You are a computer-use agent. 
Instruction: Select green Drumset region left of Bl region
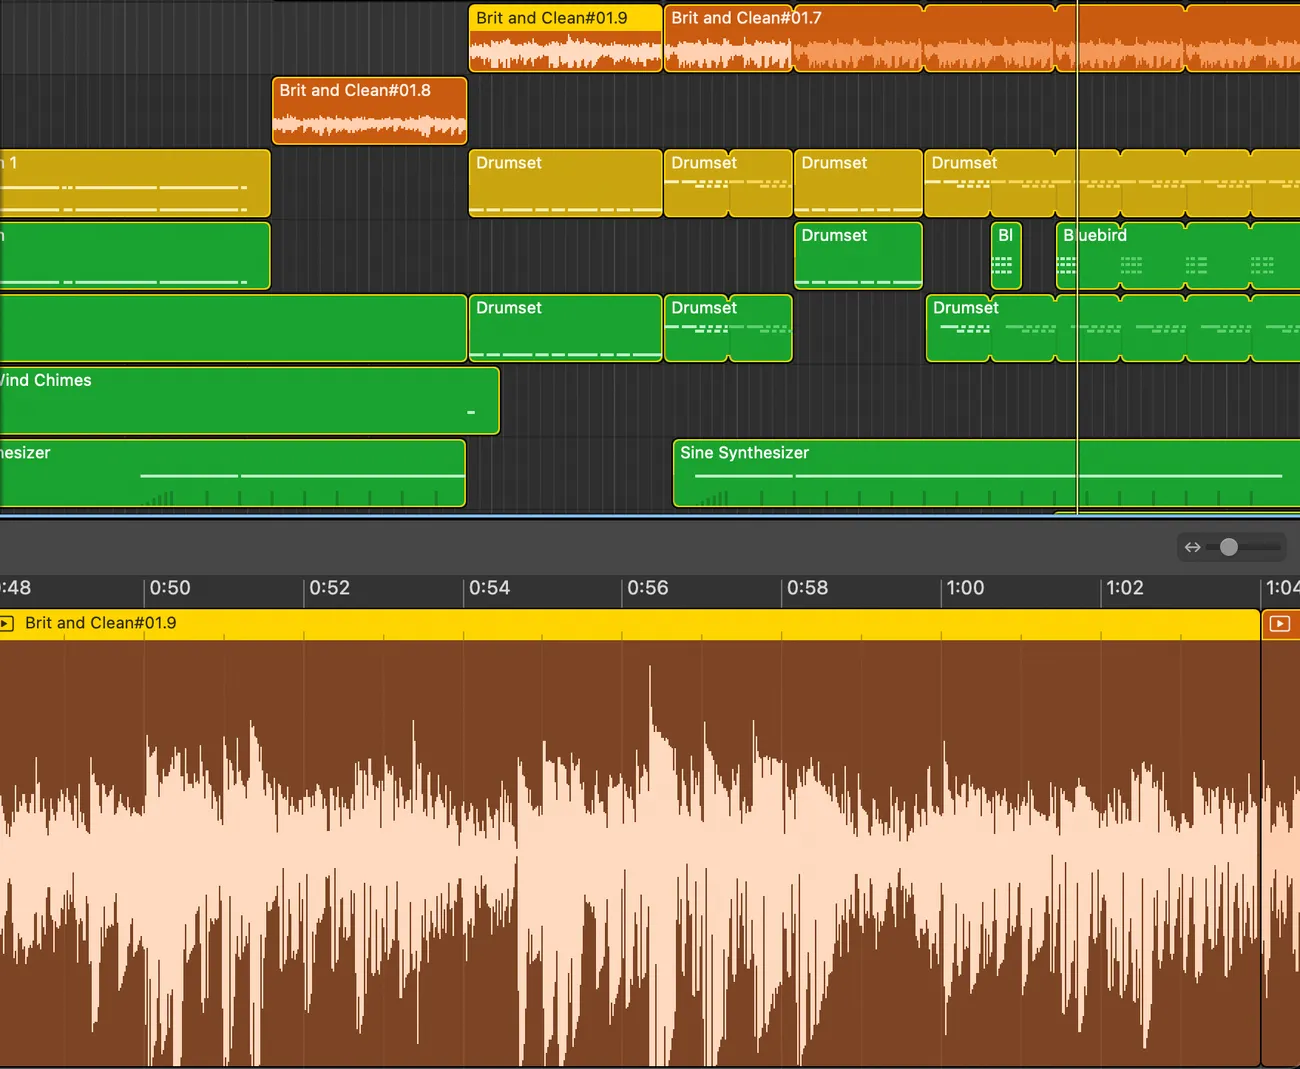point(858,255)
